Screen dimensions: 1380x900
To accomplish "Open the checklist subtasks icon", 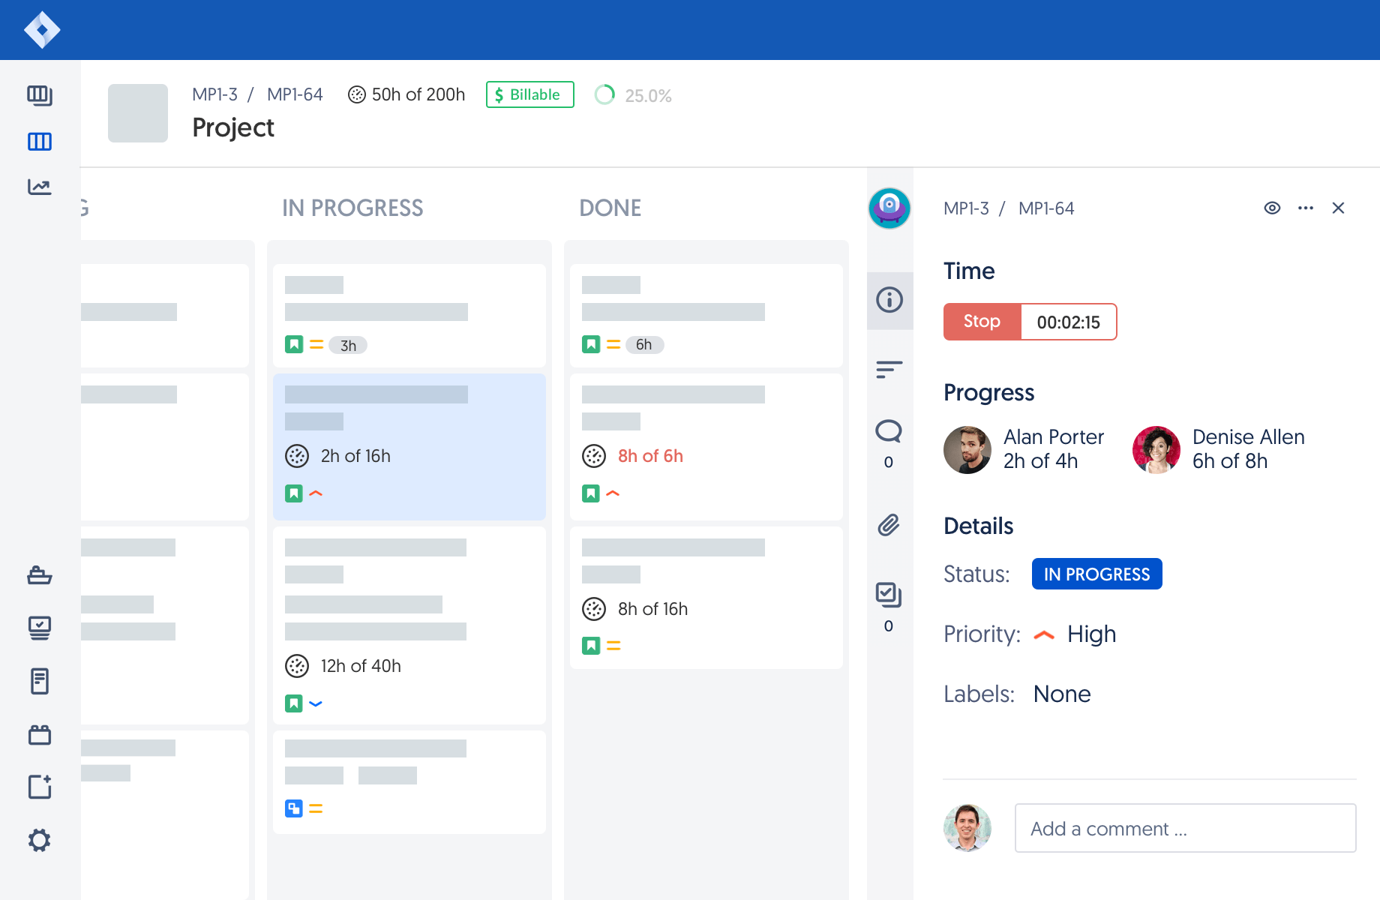I will (889, 595).
